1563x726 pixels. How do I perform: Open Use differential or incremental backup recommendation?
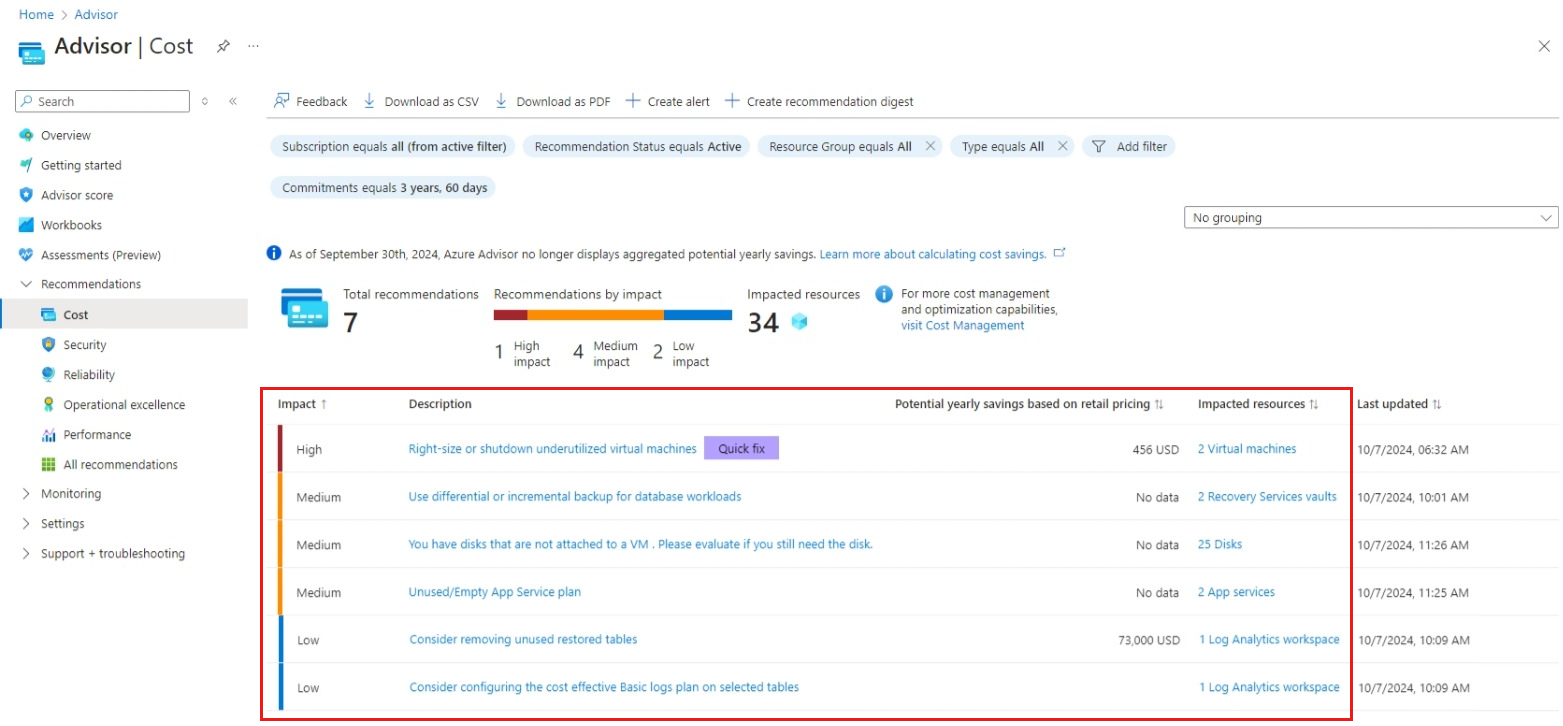click(x=575, y=496)
